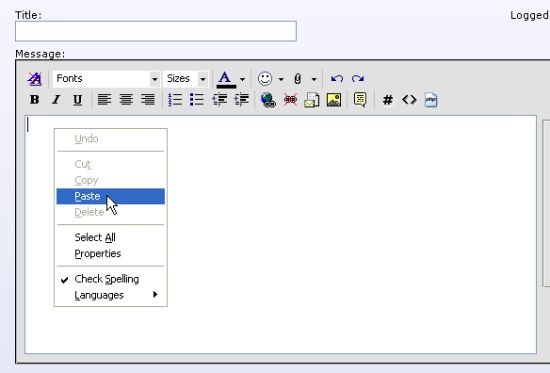Toggle Bold formatting
This screenshot has height=373, width=550.
click(x=34, y=100)
